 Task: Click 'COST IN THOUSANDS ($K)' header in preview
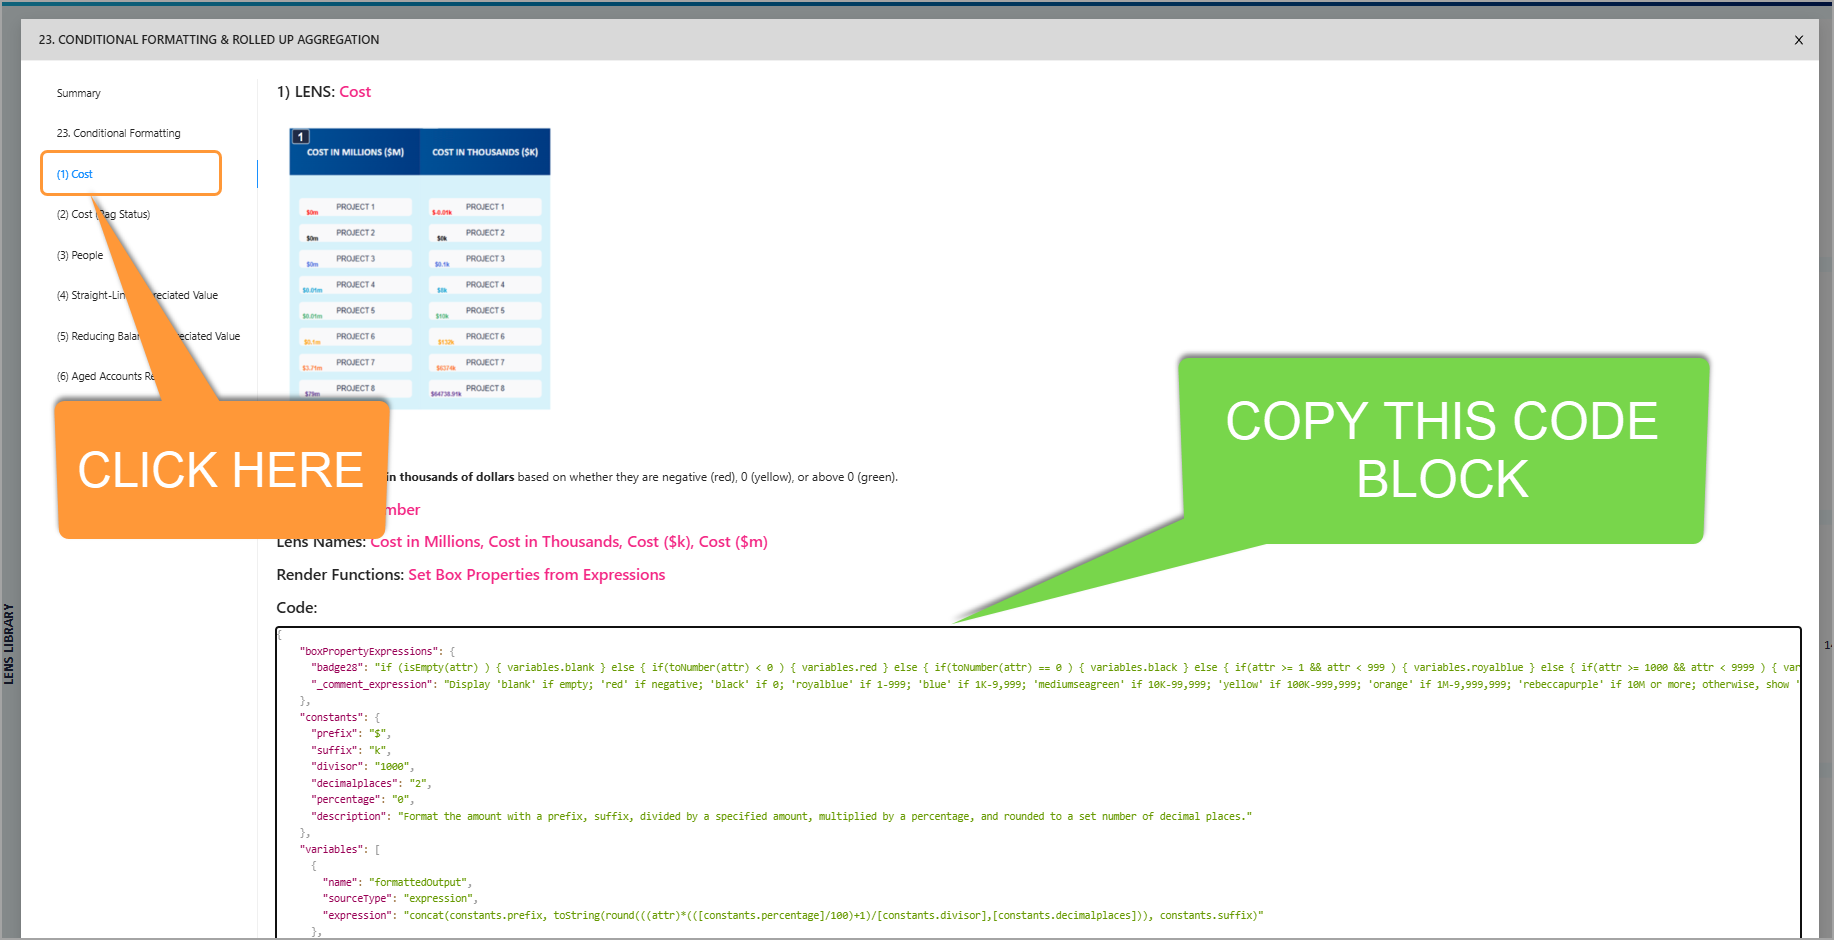point(485,152)
